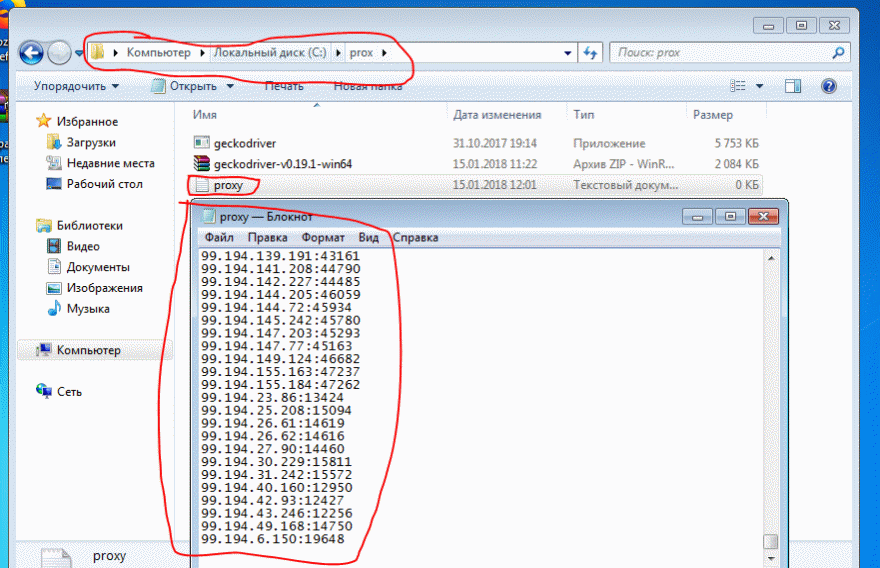Click Новая папка in the toolbar
Image resolution: width=880 pixels, height=568 pixels.
[x=368, y=86]
